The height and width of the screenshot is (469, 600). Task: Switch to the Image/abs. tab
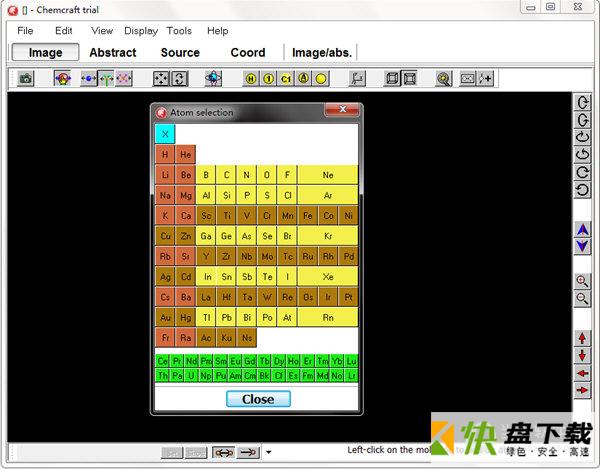click(x=321, y=52)
